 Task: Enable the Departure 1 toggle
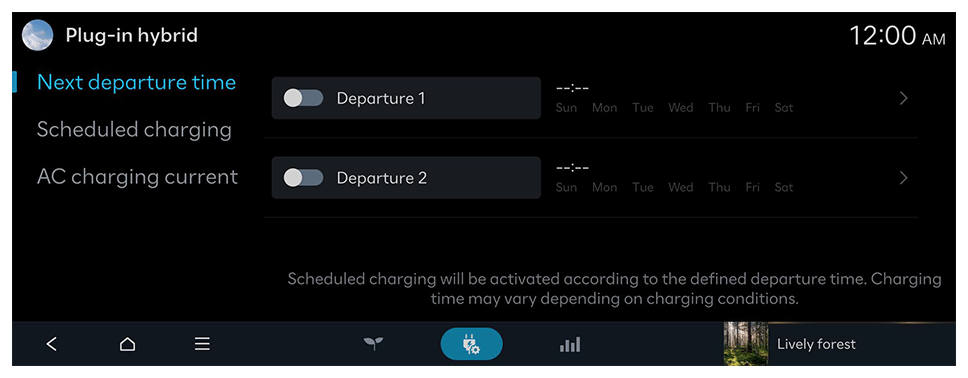pyautogui.click(x=303, y=98)
